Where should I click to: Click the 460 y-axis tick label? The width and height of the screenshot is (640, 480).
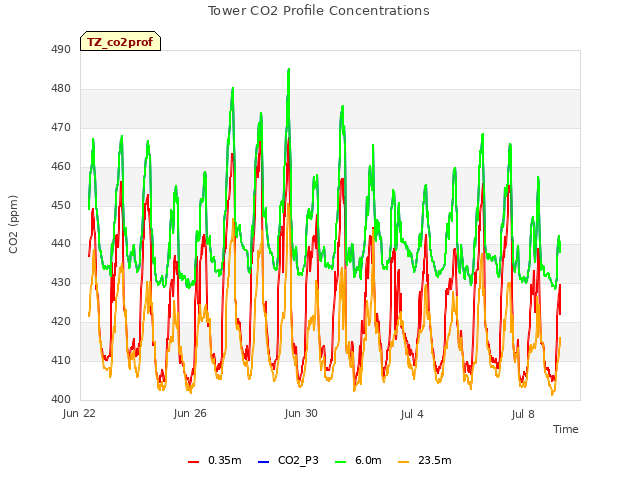(x=61, y=166)
